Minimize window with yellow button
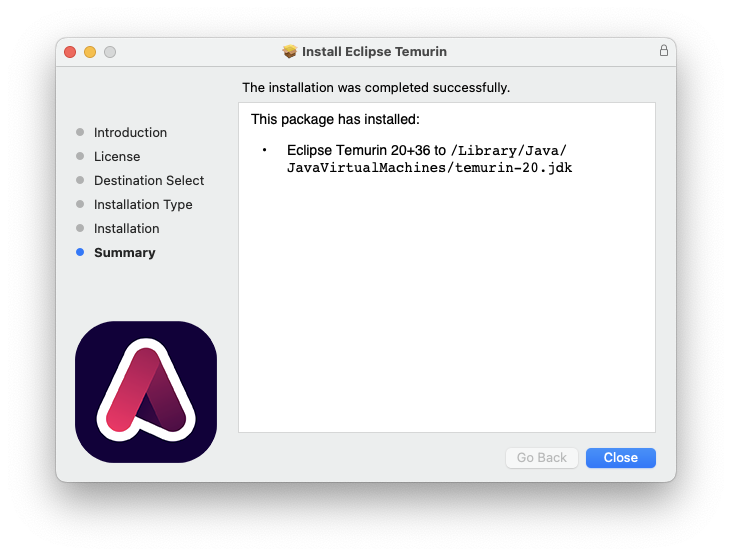 pos(90,52)
